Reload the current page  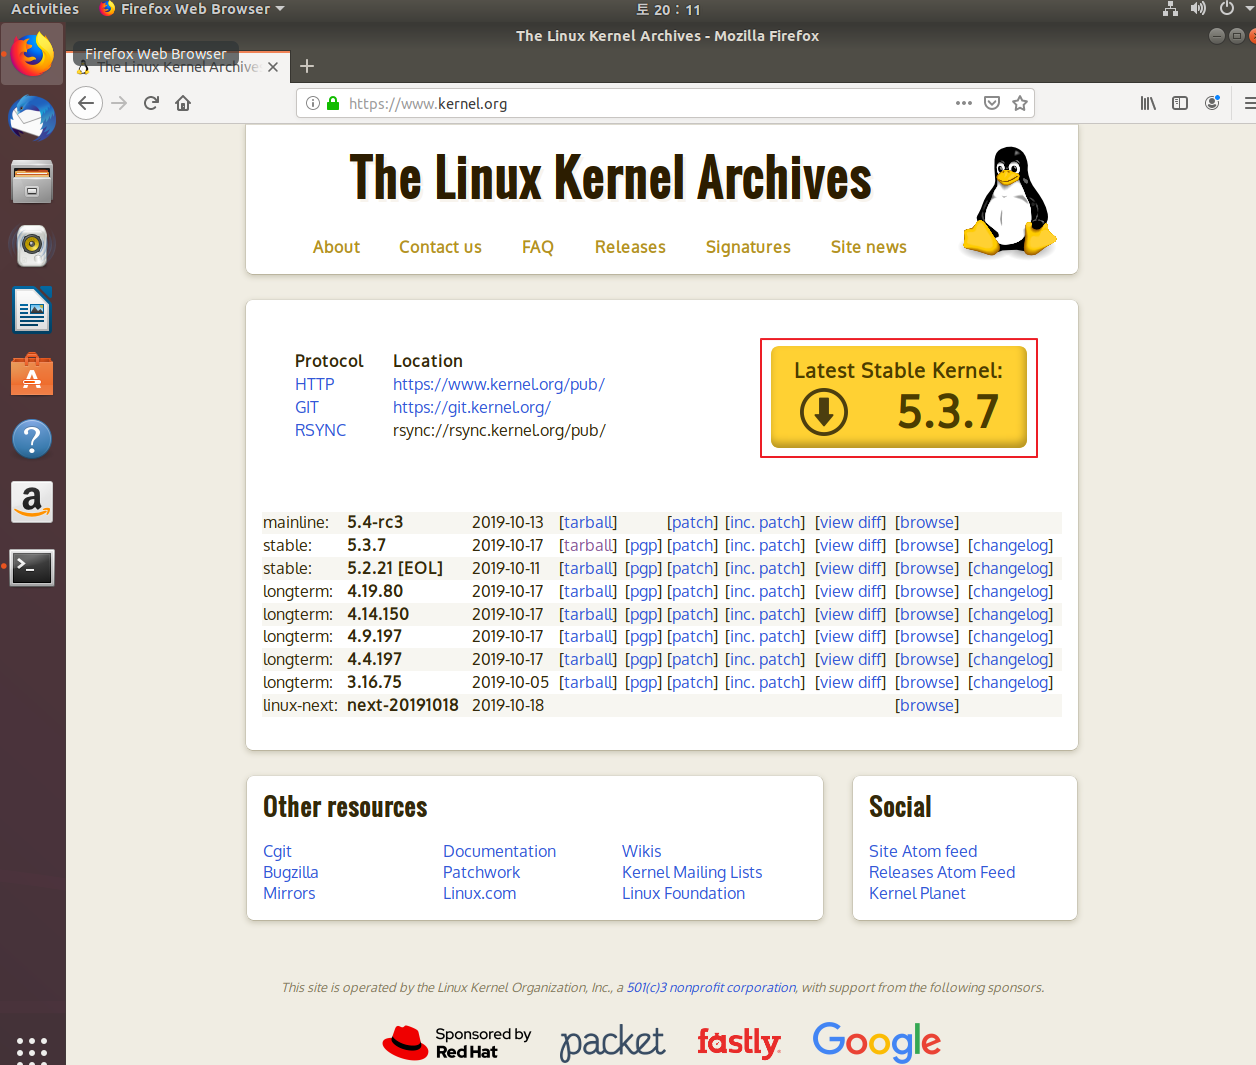point(151,103)
